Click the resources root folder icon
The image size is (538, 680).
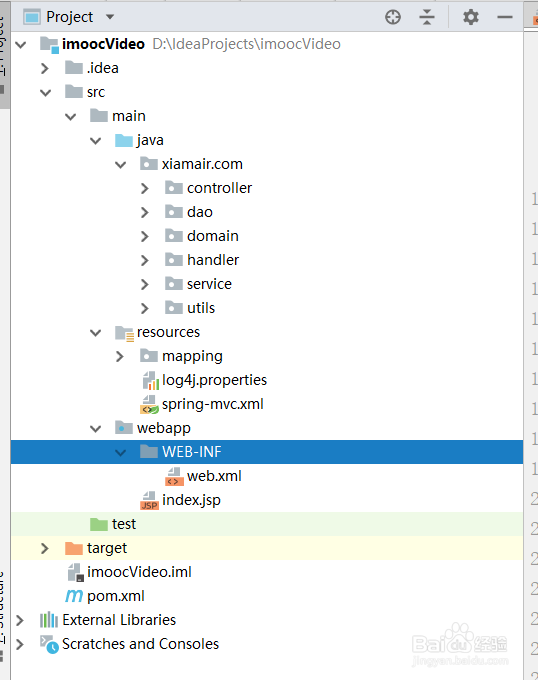pos(124,333)
